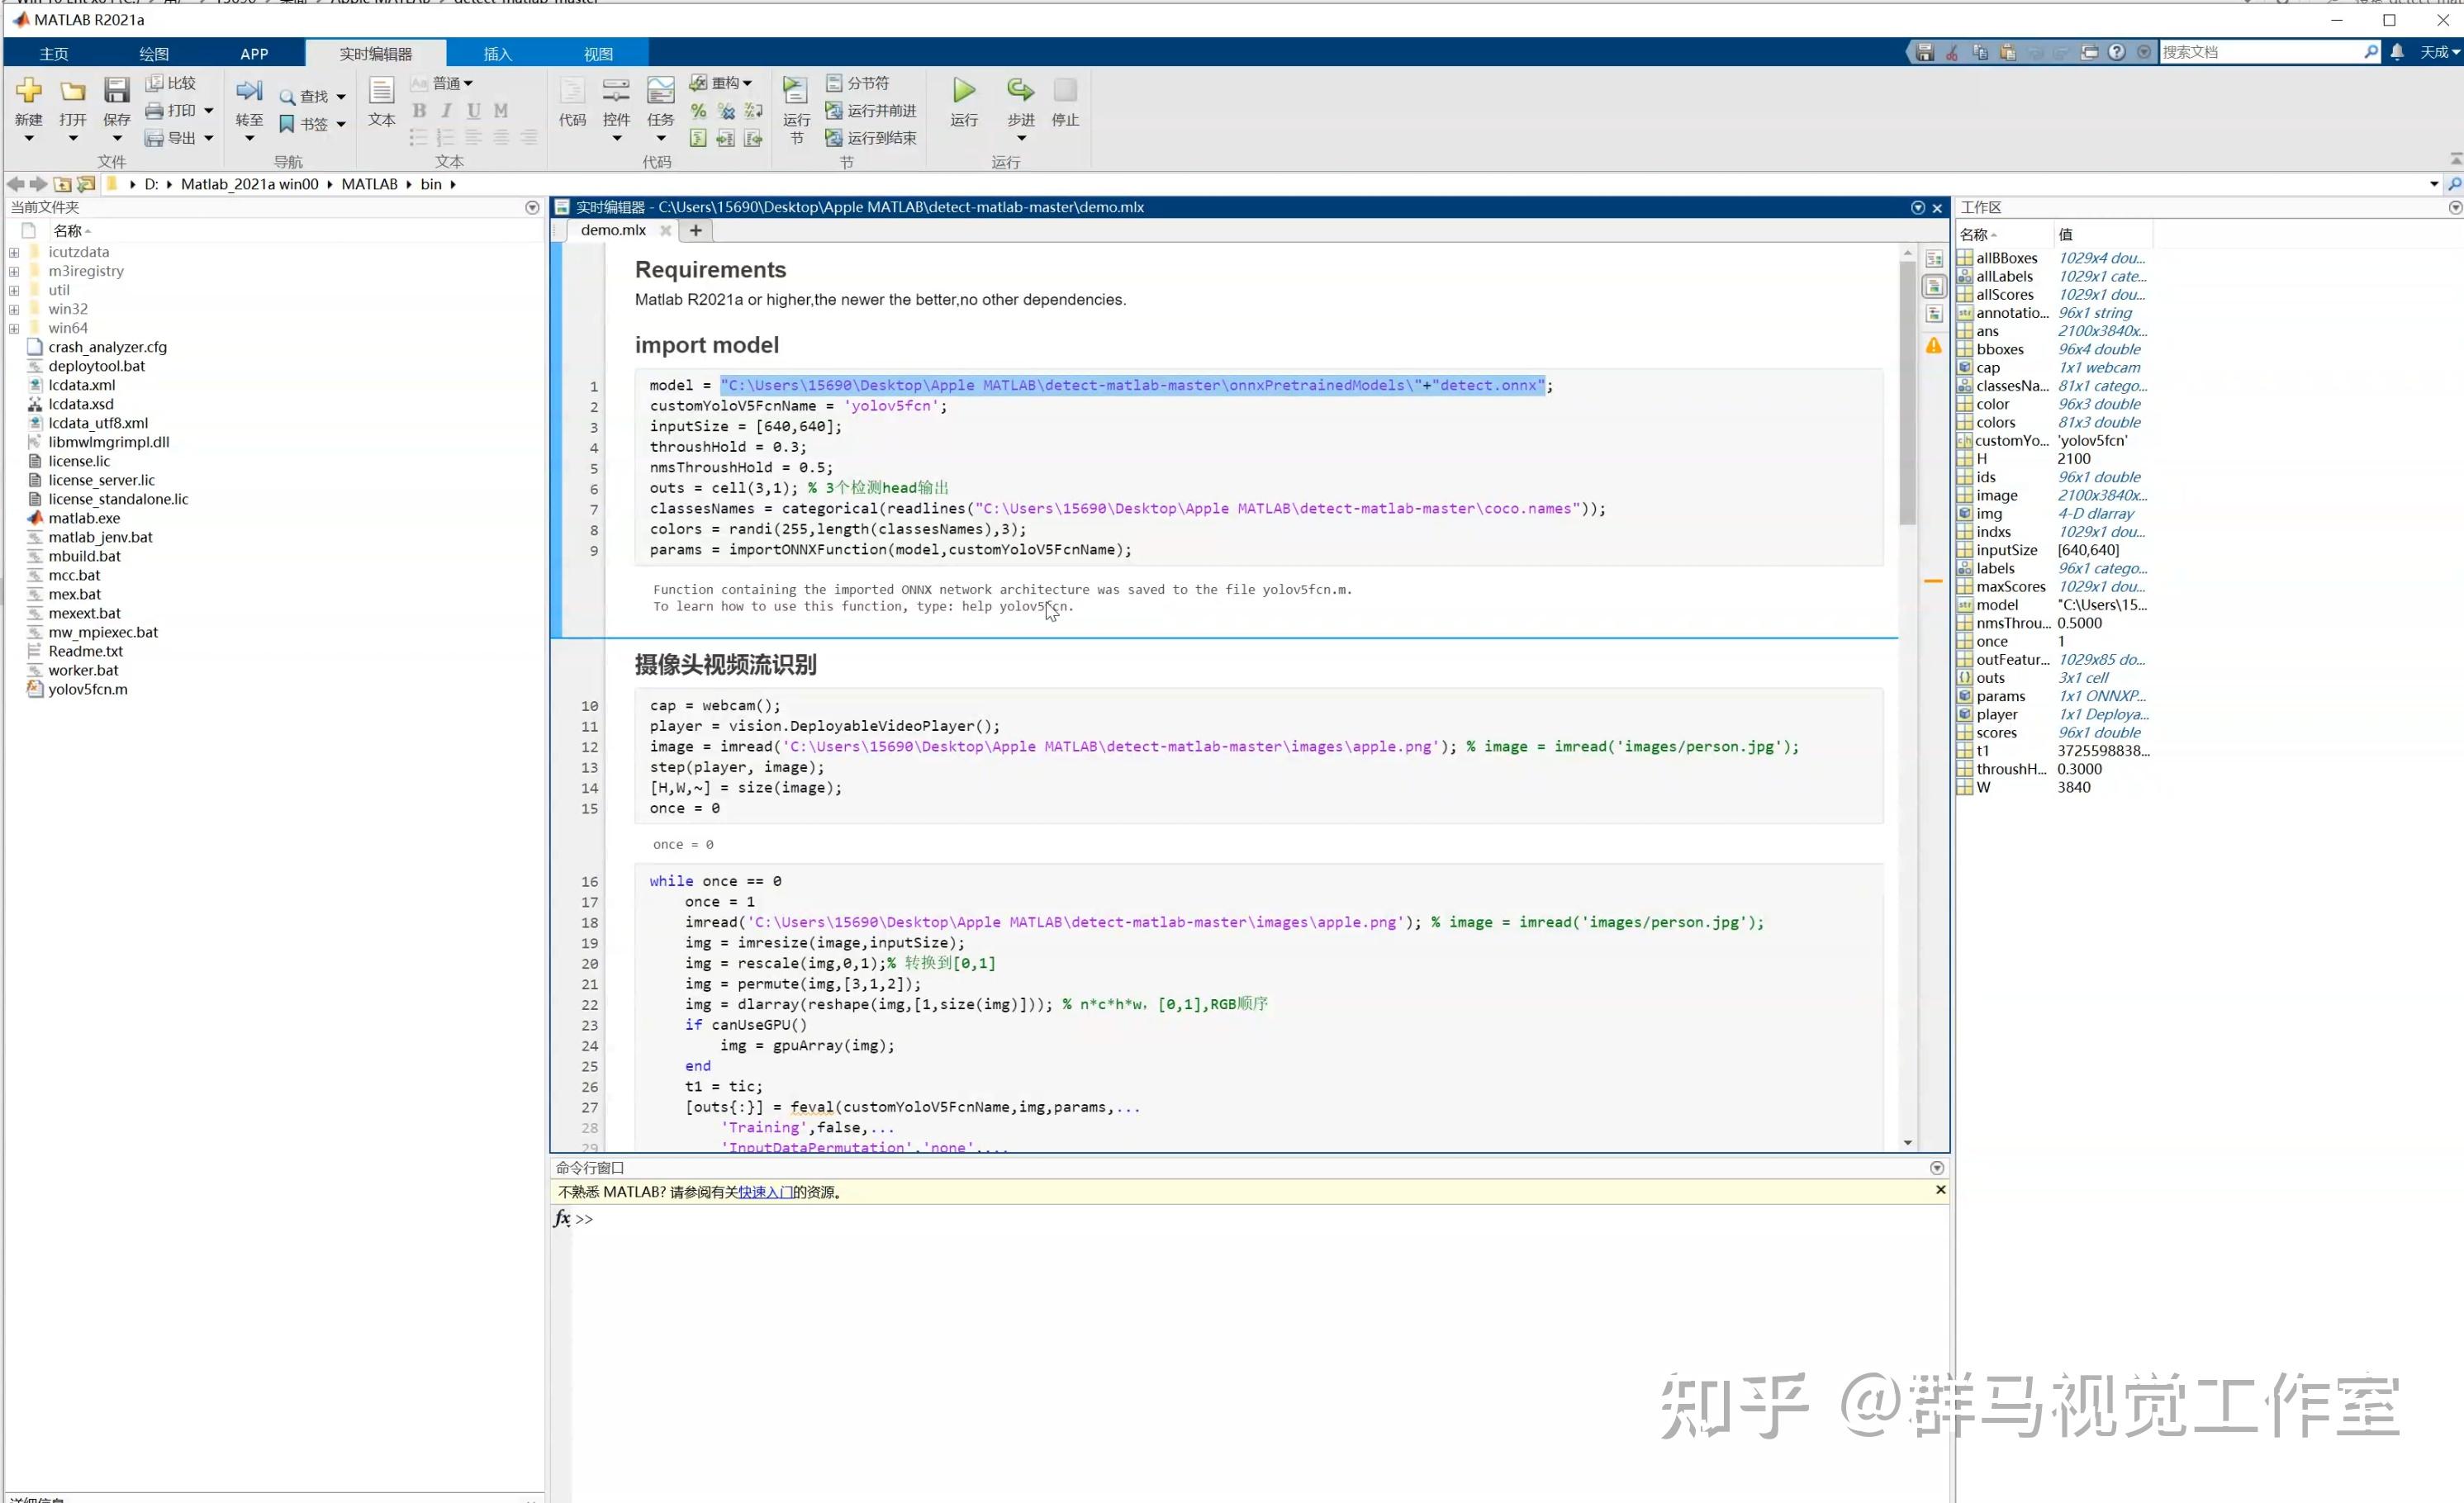
Task: Click the Help question mark icon
Action: [2116, 52]
